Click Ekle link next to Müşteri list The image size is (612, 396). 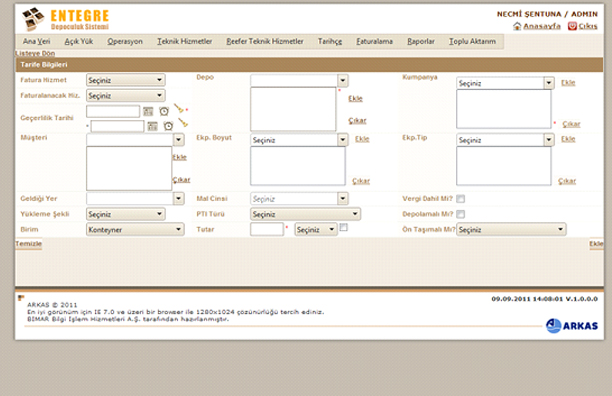pos(180,157)
